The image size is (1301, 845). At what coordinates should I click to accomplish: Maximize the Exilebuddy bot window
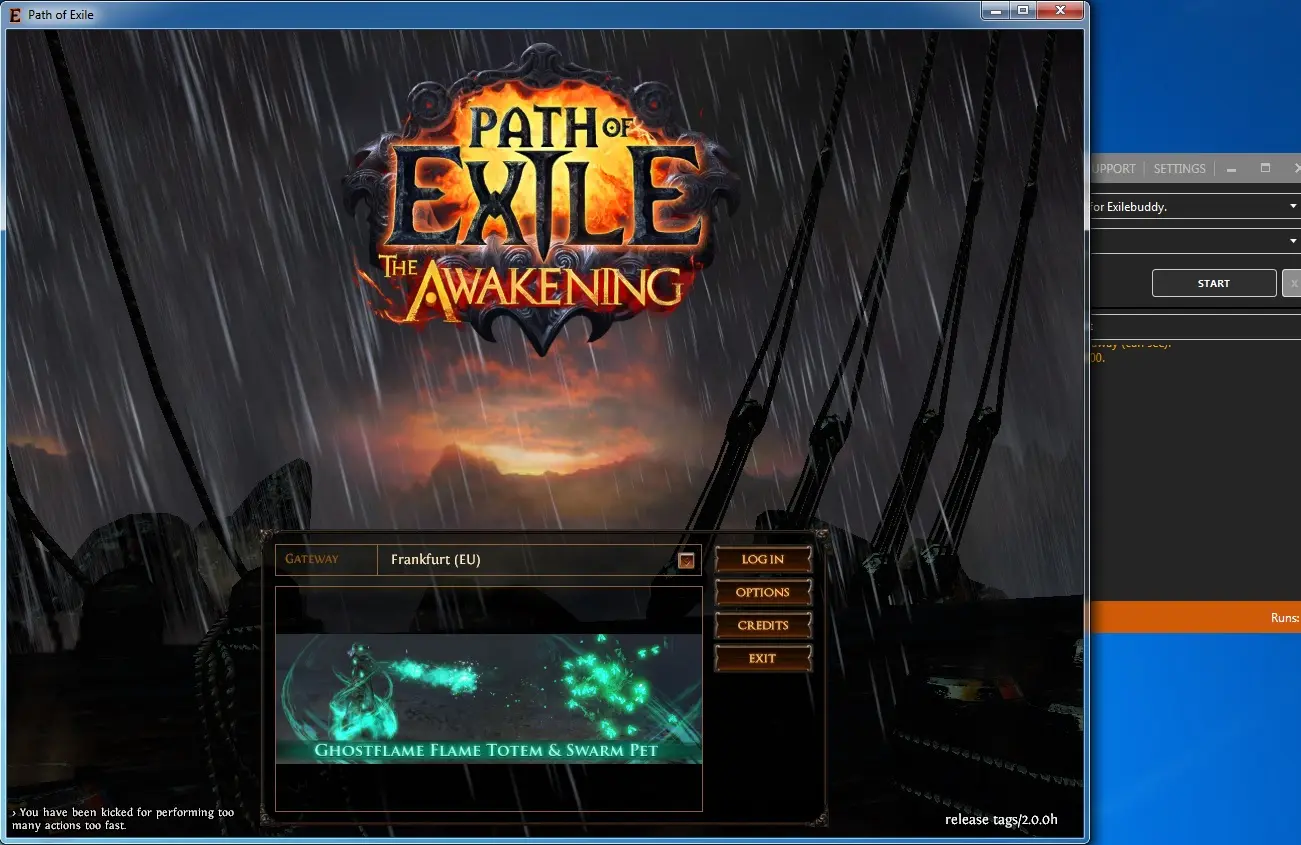(1265, 168)
